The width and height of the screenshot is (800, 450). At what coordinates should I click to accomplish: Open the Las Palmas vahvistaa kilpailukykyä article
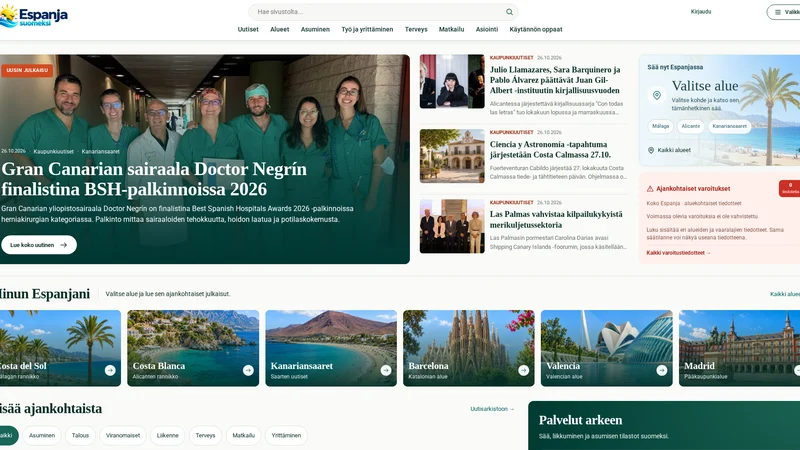[x=556, y=219]
